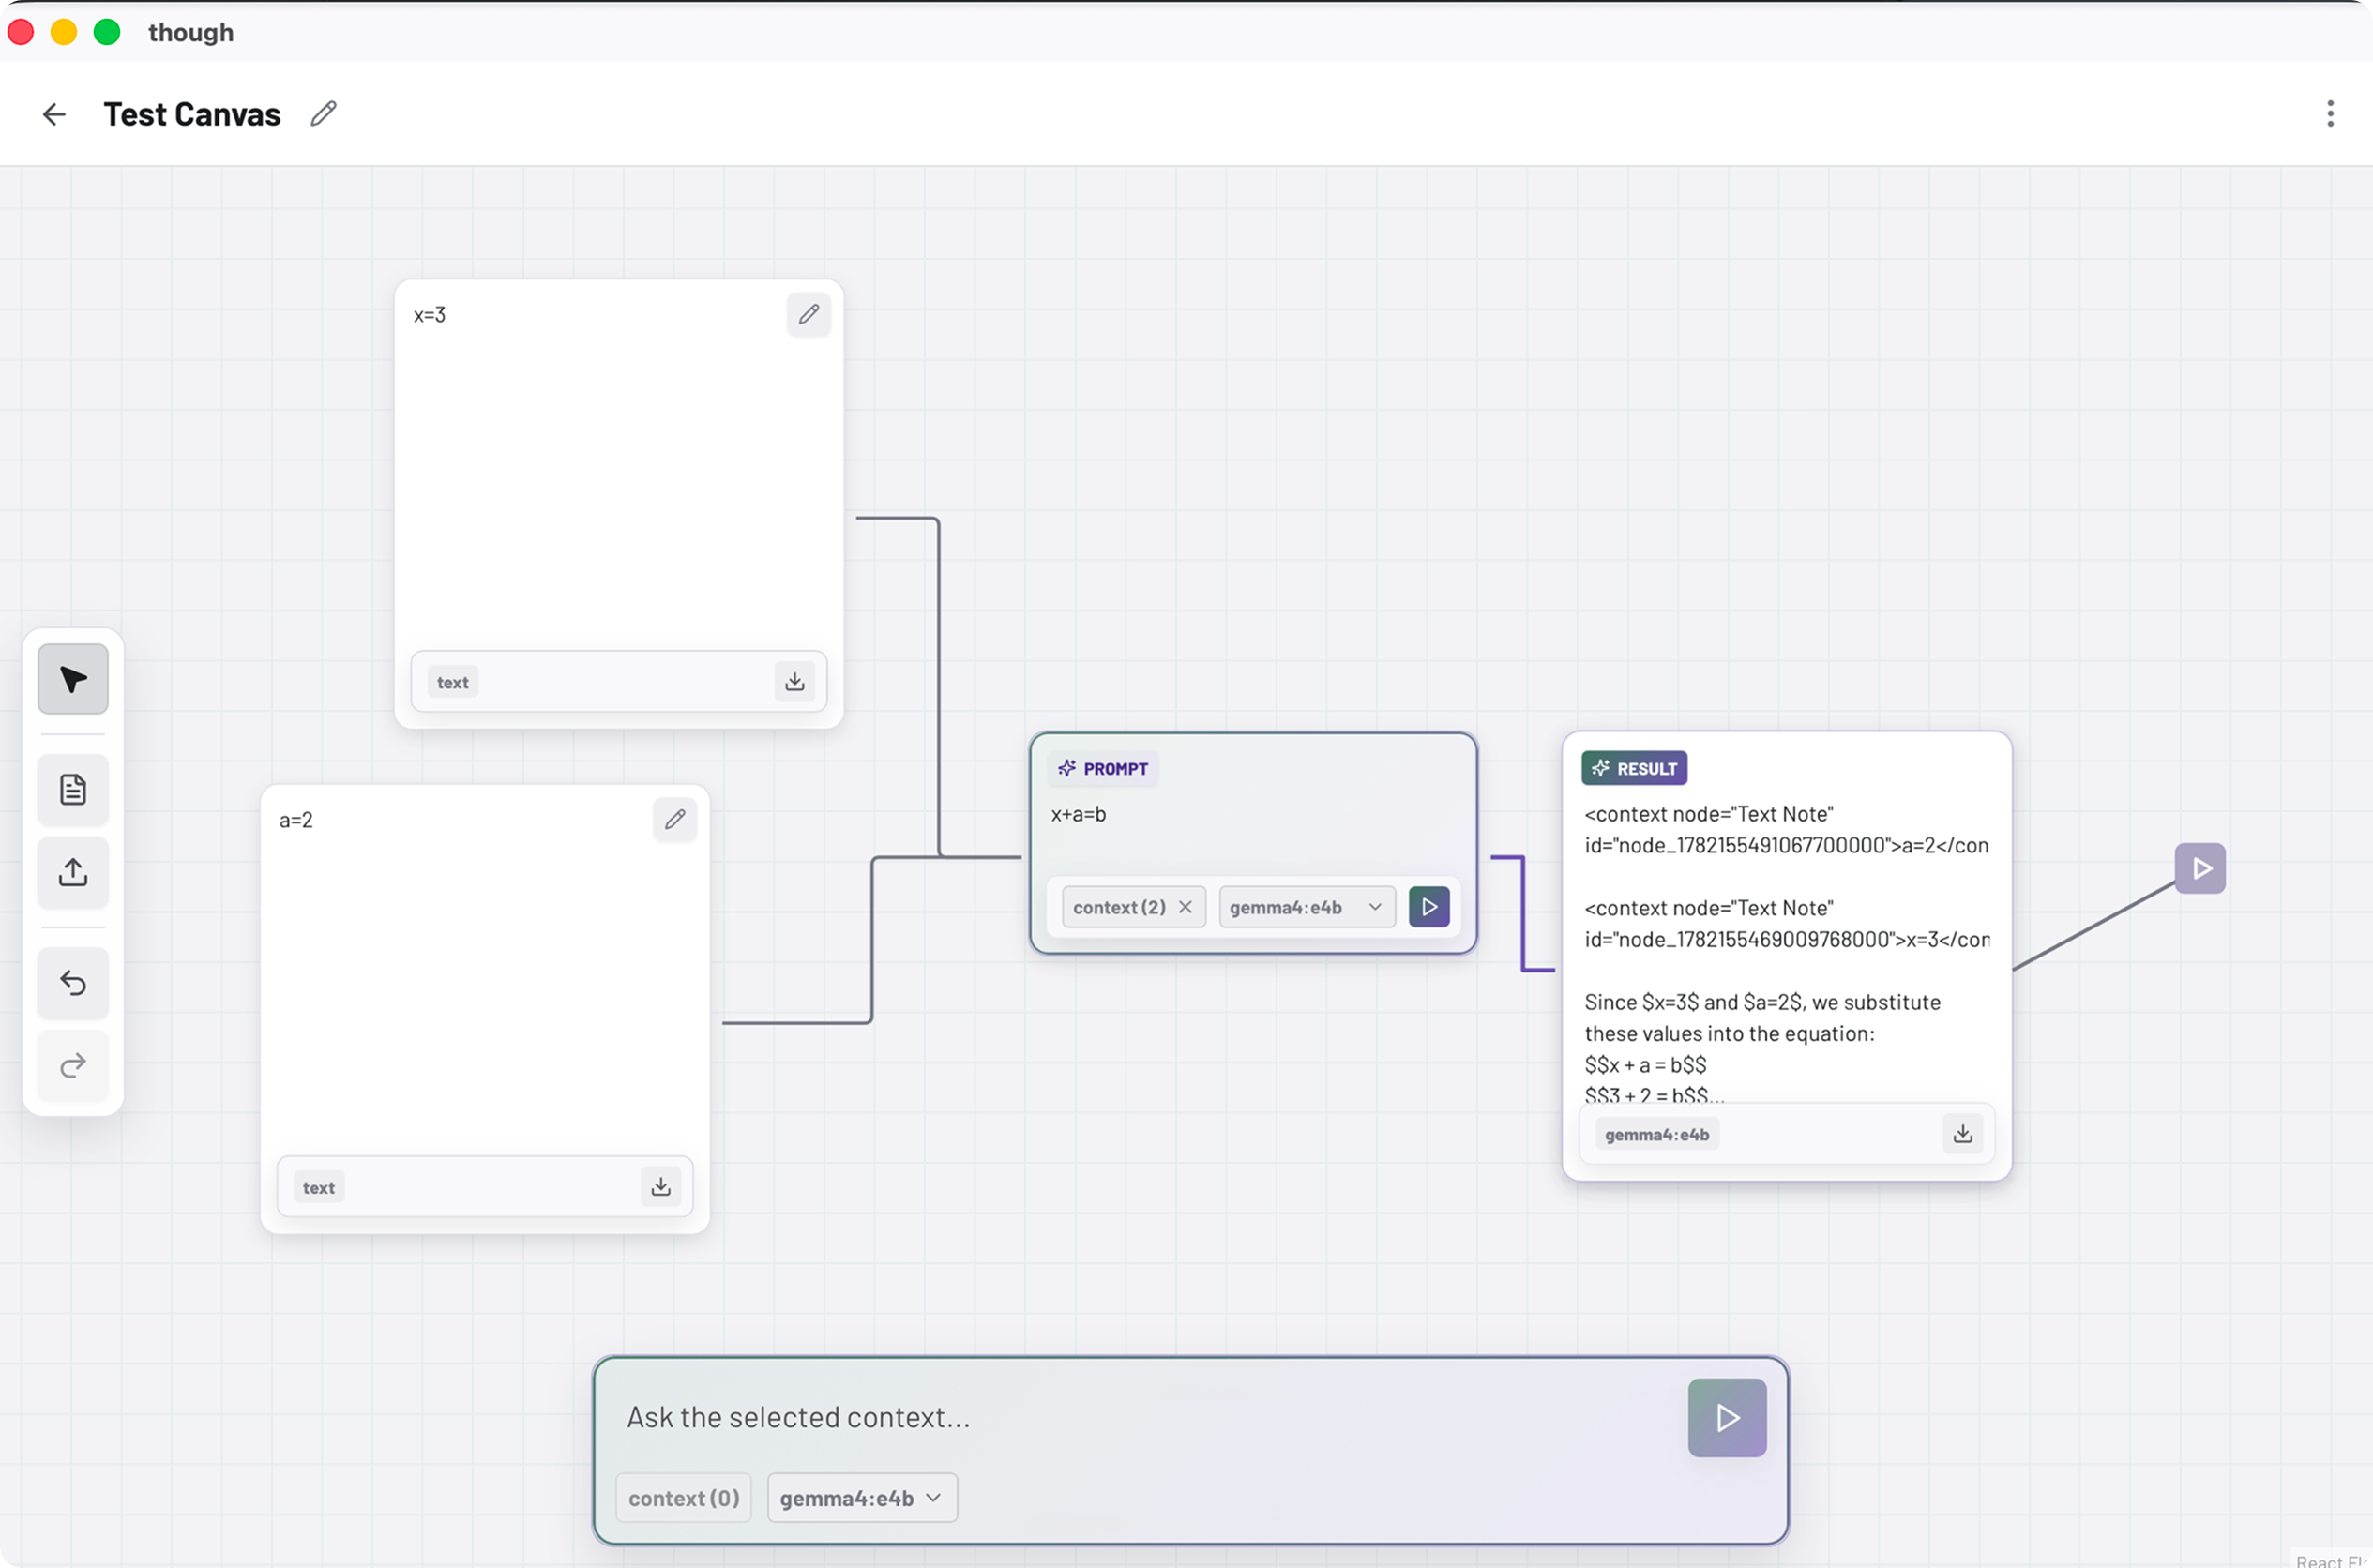The image size is (2373, 1568).
Task: Download the gemma4:e4b result node
Action: click(x=1963, y=1134)
